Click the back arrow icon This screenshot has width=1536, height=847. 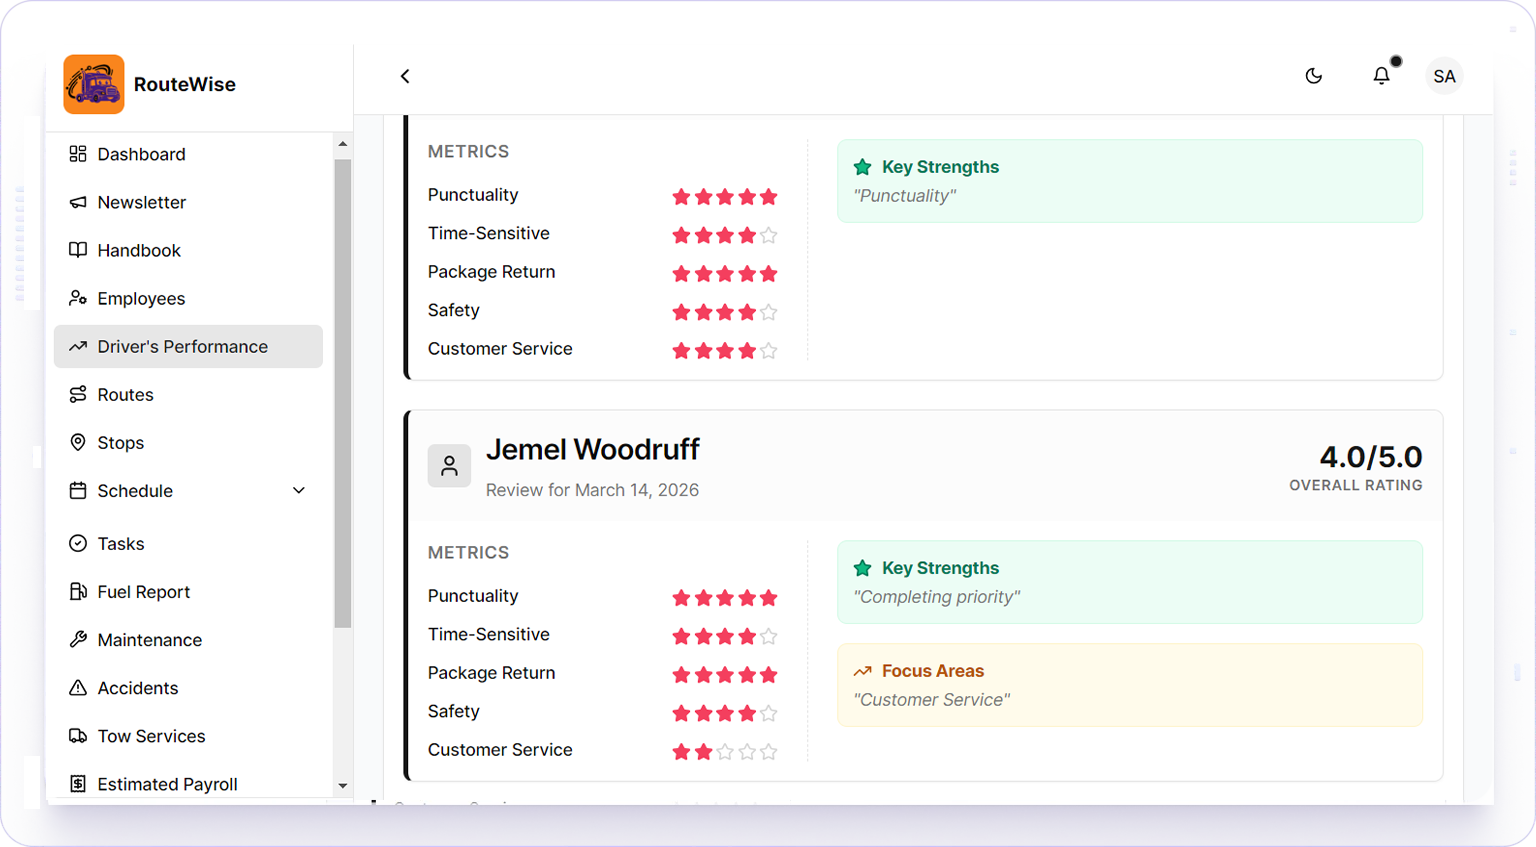tap(405, 76)
